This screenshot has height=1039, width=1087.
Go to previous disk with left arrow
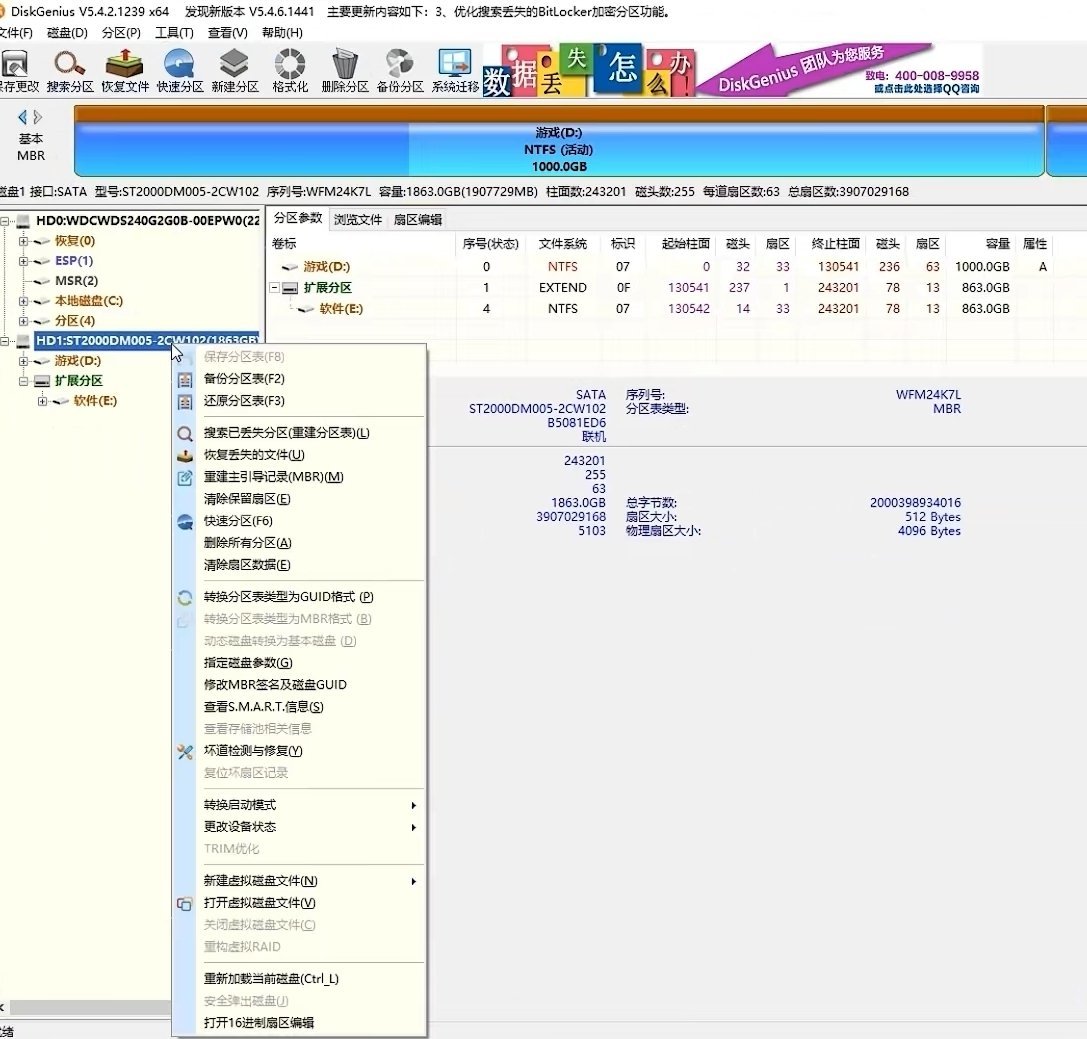coord(22,117)
